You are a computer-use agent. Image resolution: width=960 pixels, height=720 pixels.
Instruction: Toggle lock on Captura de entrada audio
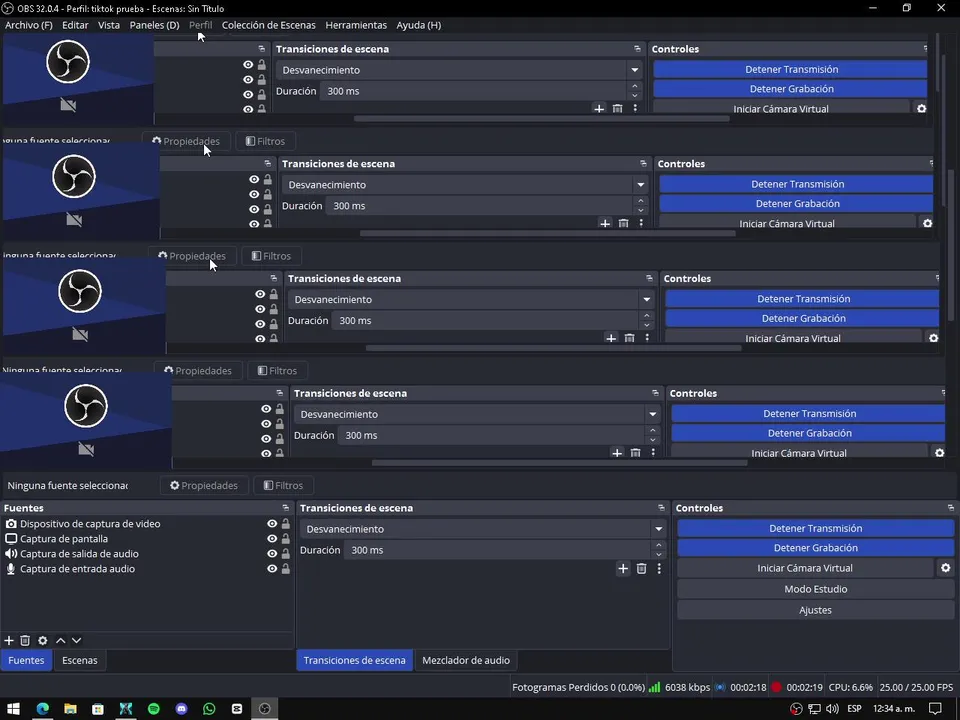point(286,569)
